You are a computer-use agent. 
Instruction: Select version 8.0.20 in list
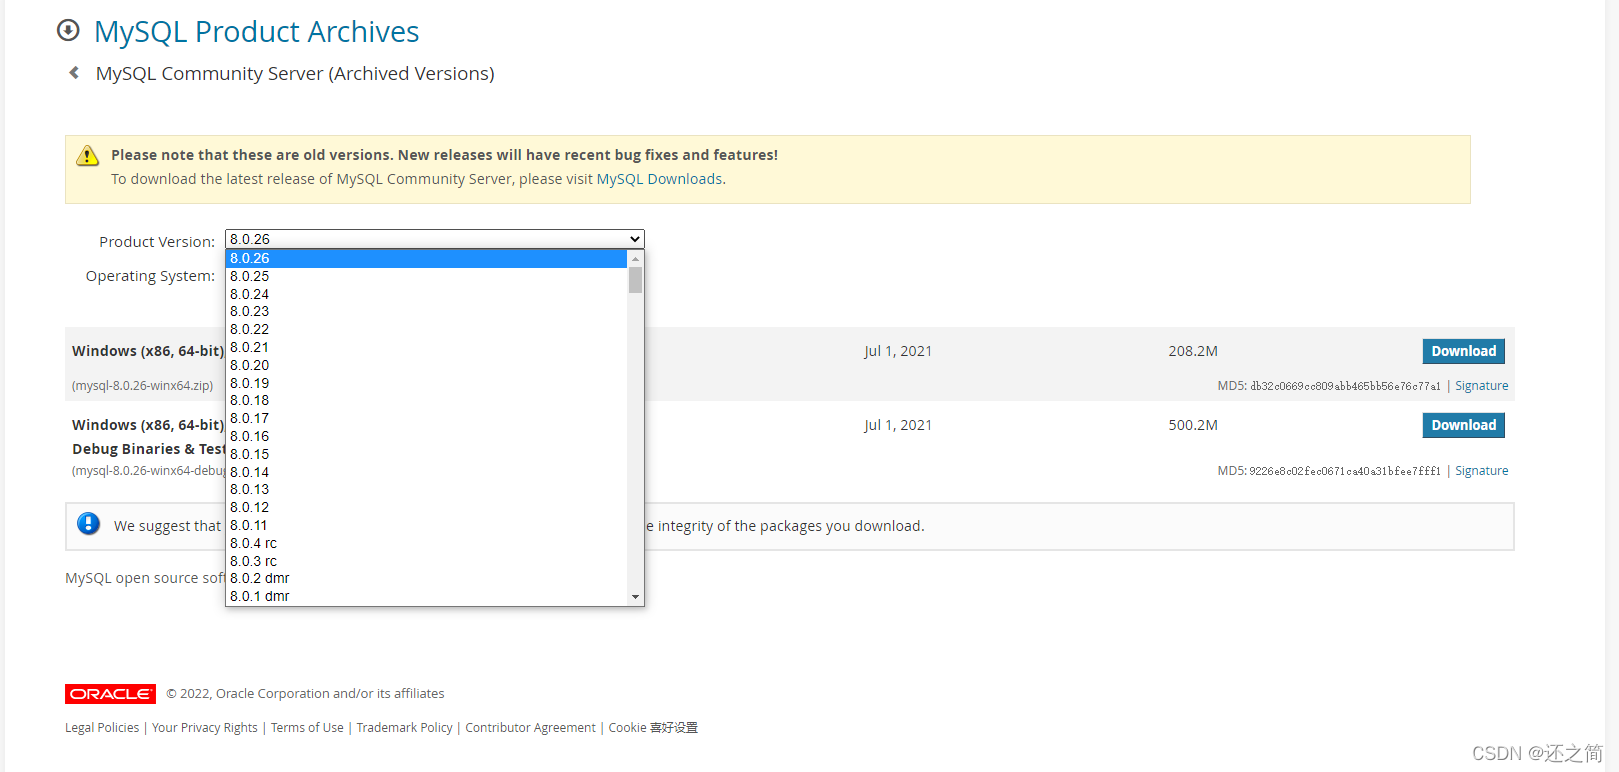click(427, 365)
